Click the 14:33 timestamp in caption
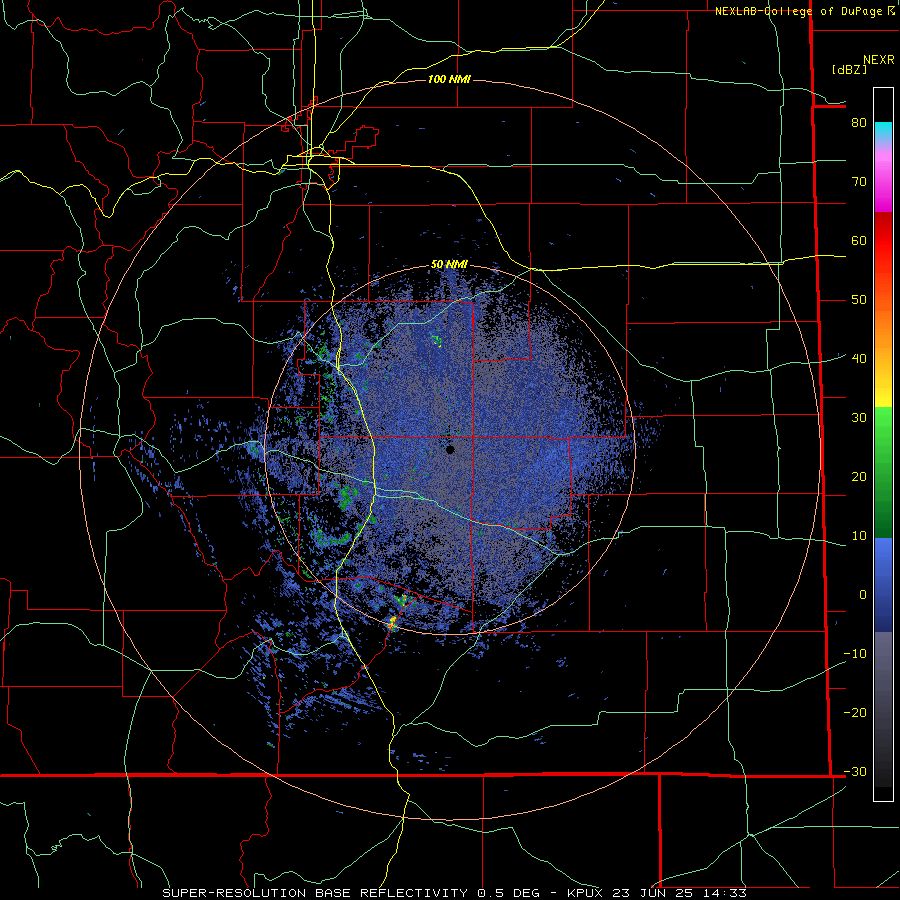This screenshot has width=900, height=900. pos(725,893)
